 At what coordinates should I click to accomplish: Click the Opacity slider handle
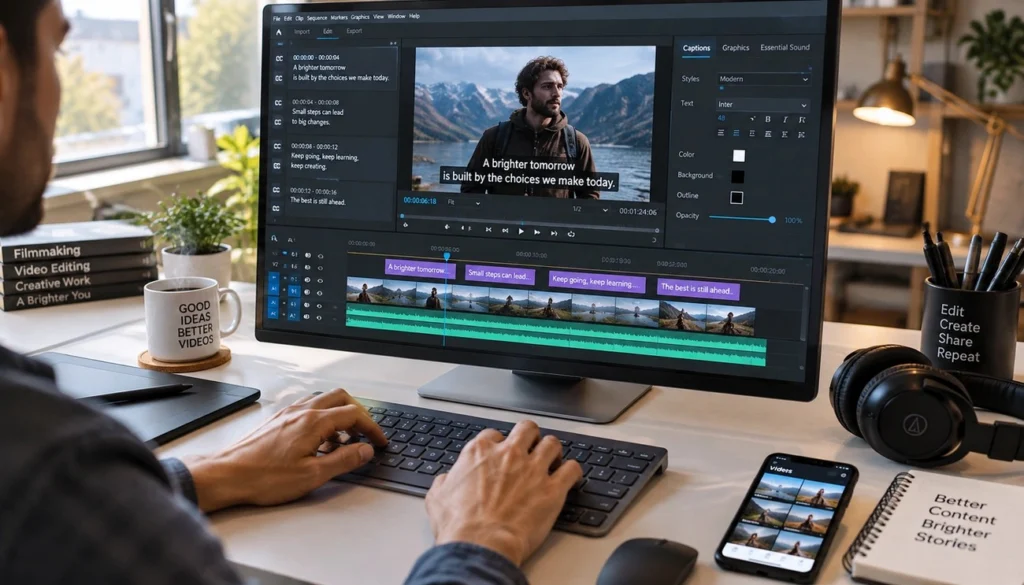pos(772,220)
